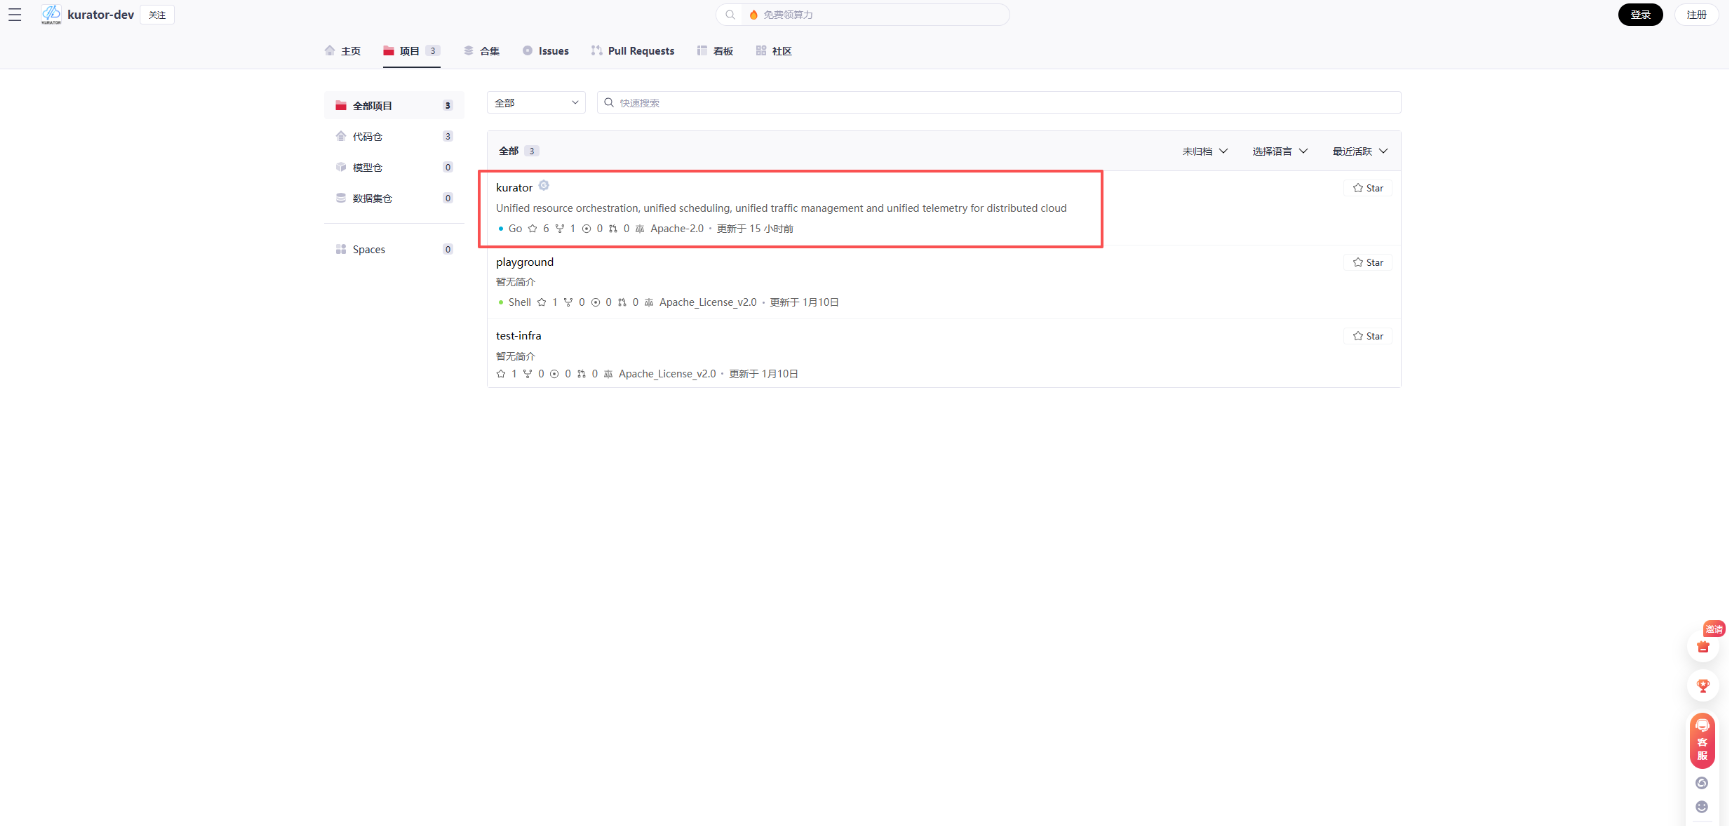The width and height of the screenshot is (1729, 826).
Task: Click the floating trophy icon
Action: pyautogui.click(x=1703, y=686)
